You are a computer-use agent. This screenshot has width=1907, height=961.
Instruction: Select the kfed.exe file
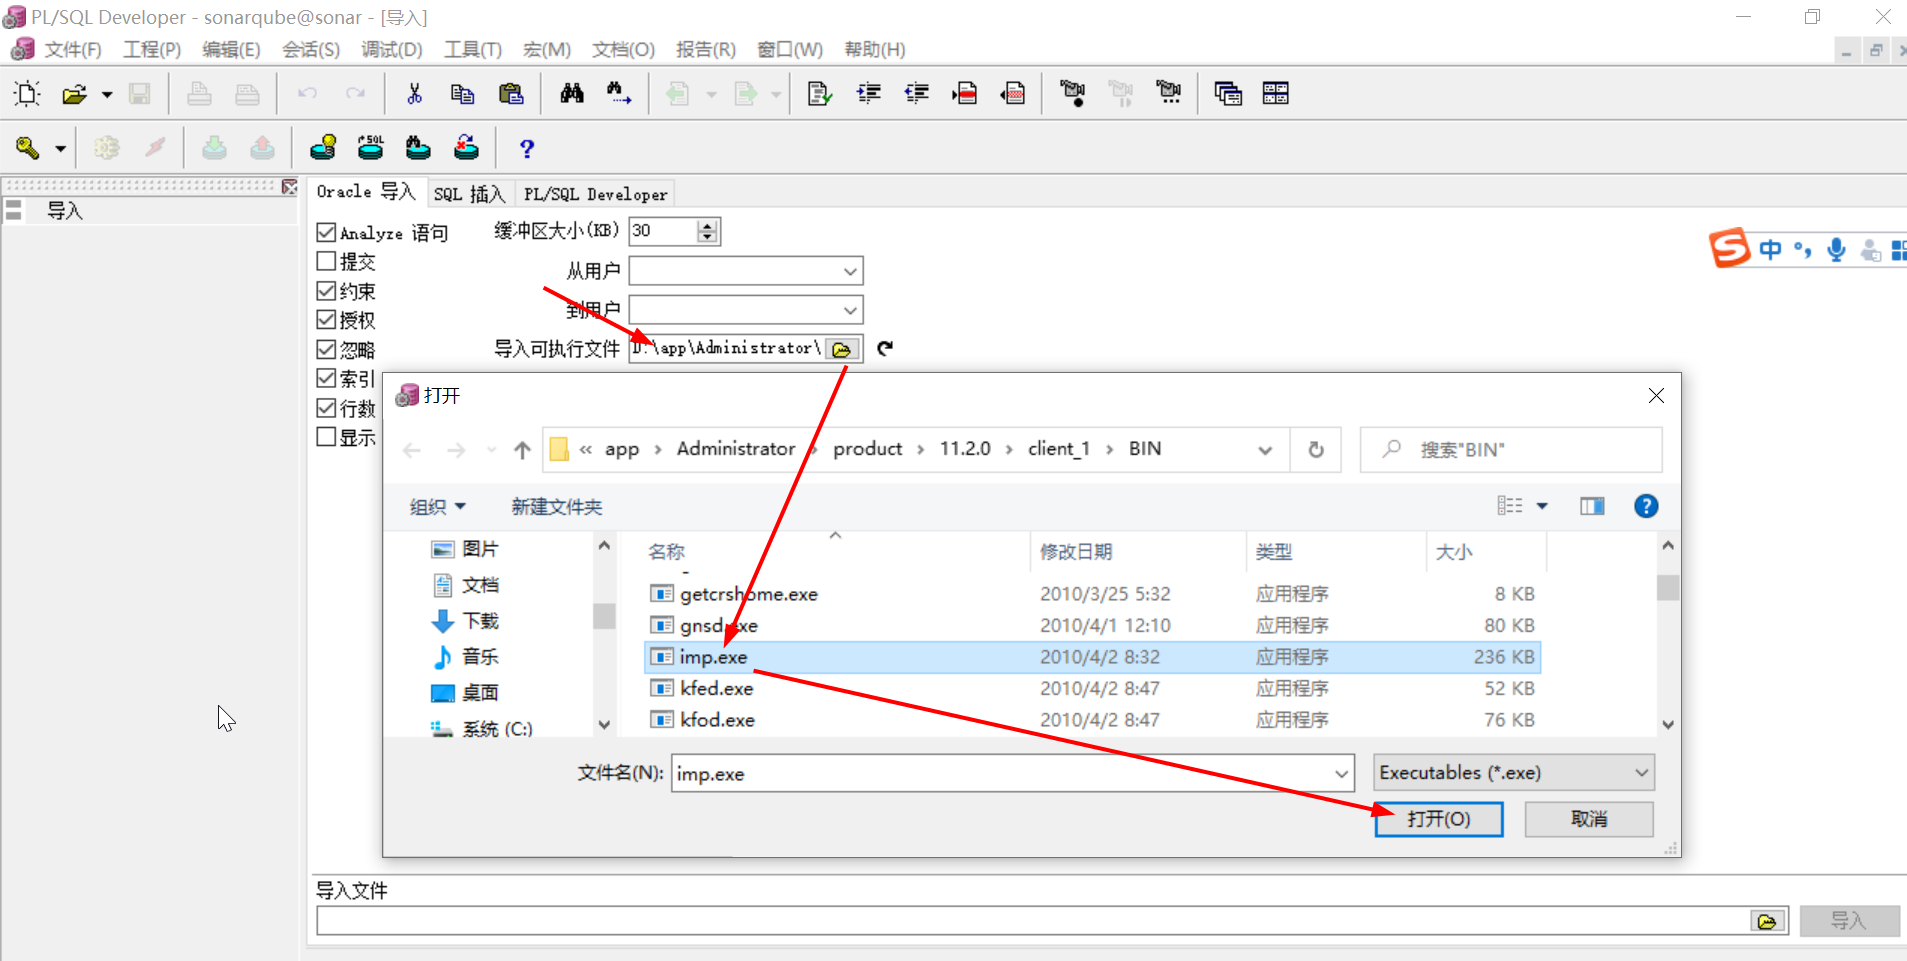coord(1092,688)
